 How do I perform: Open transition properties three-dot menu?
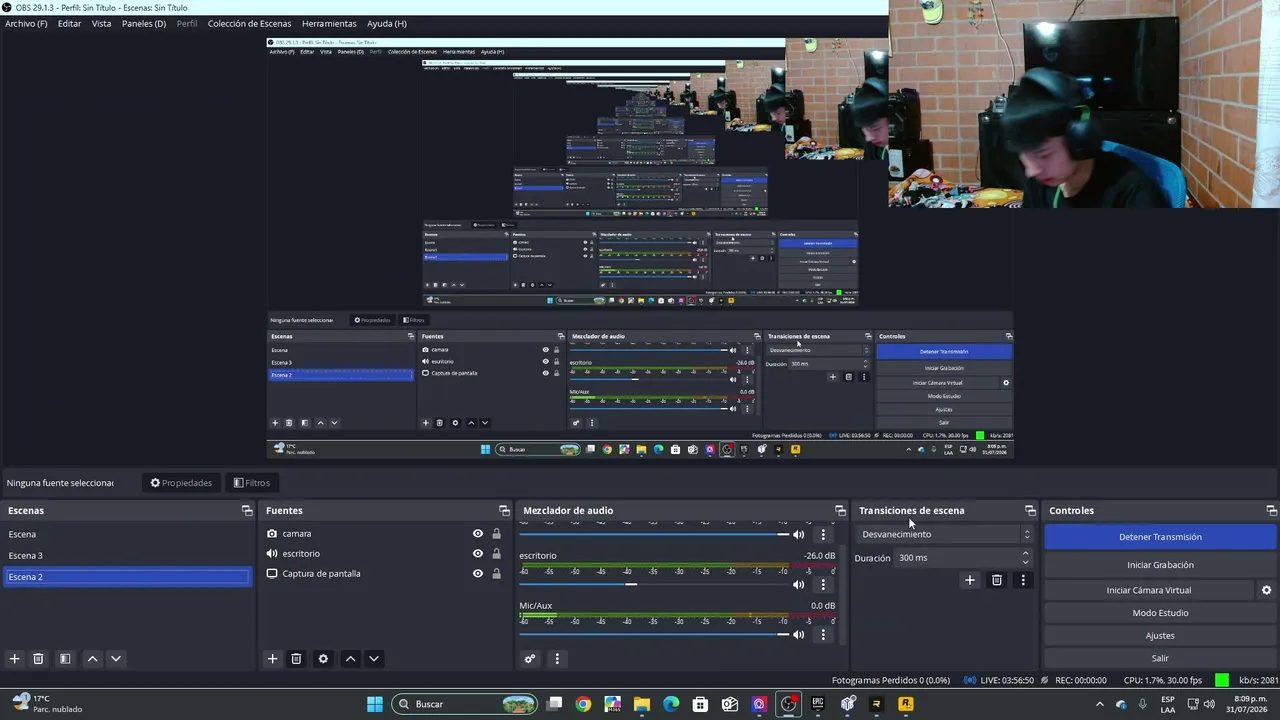pyautogui.click(x=1022, y=580)
